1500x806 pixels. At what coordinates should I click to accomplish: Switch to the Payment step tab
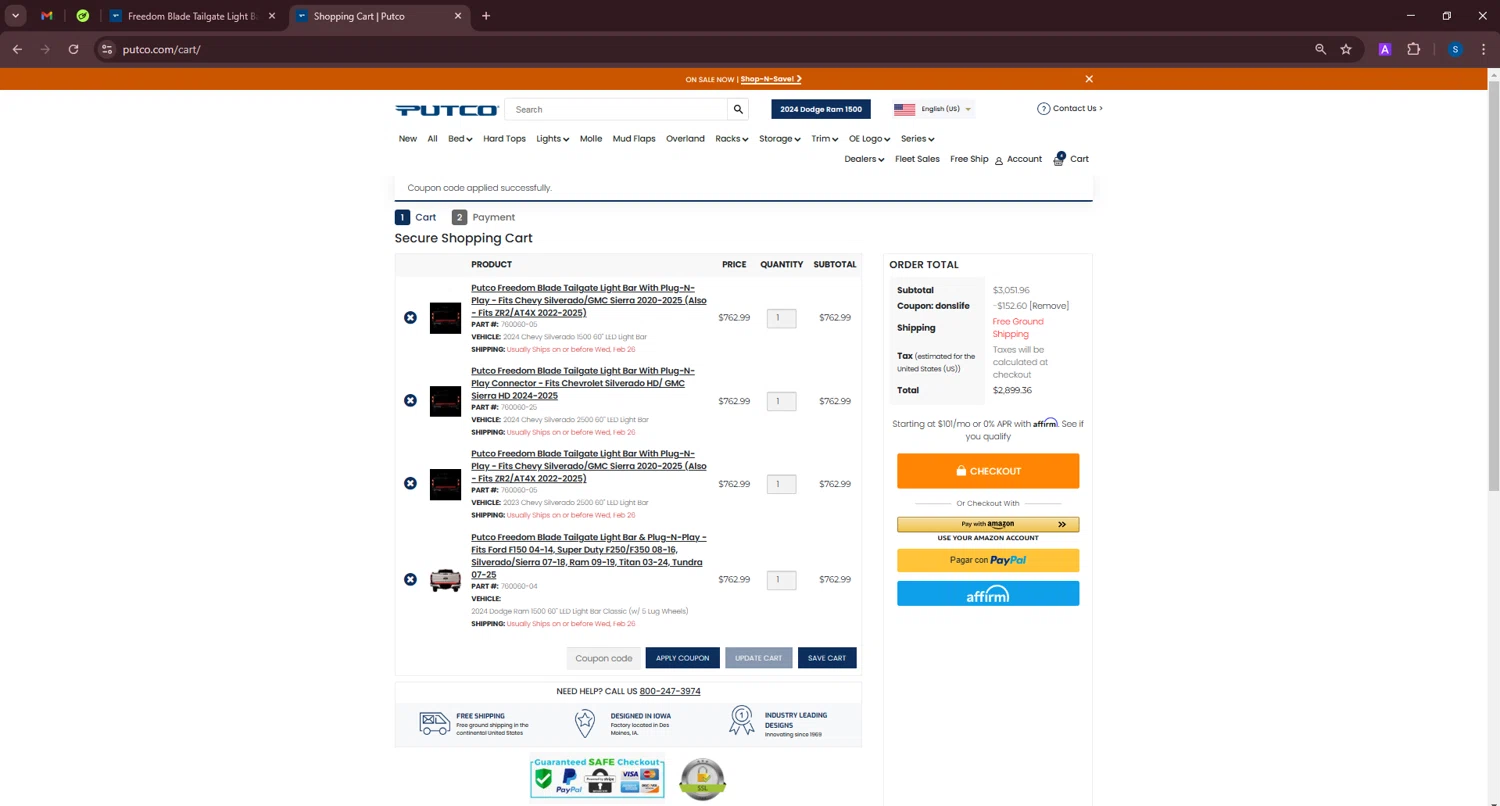pyautogui.click(x=483, y=217)
